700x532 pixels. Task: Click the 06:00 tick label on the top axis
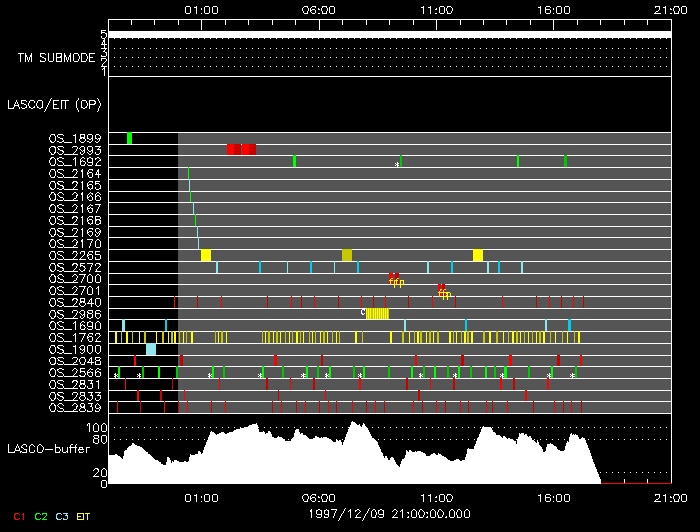point(318,9)
